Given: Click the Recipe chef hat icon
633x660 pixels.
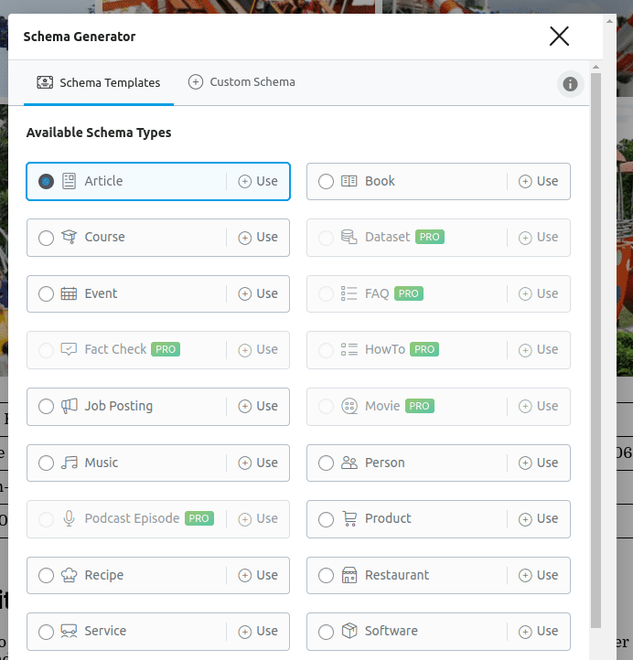Looking at the screenshot, I should 69,575.
